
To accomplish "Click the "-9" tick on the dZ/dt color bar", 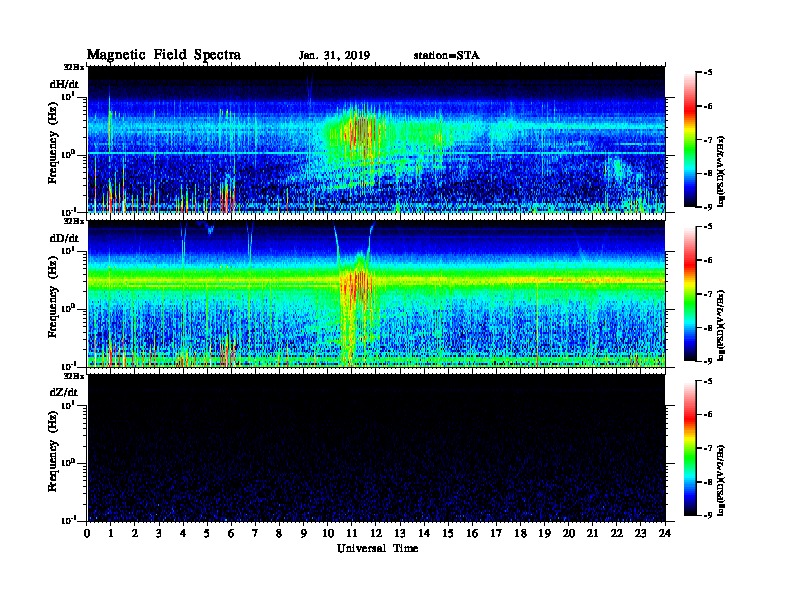I will pos(708,515).
